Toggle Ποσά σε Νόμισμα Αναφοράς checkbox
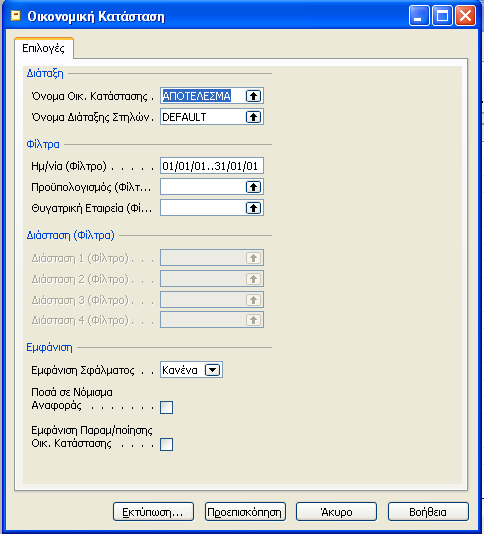Screen dimensions: 484x534 pyautogui.click(x=167, y=407)
